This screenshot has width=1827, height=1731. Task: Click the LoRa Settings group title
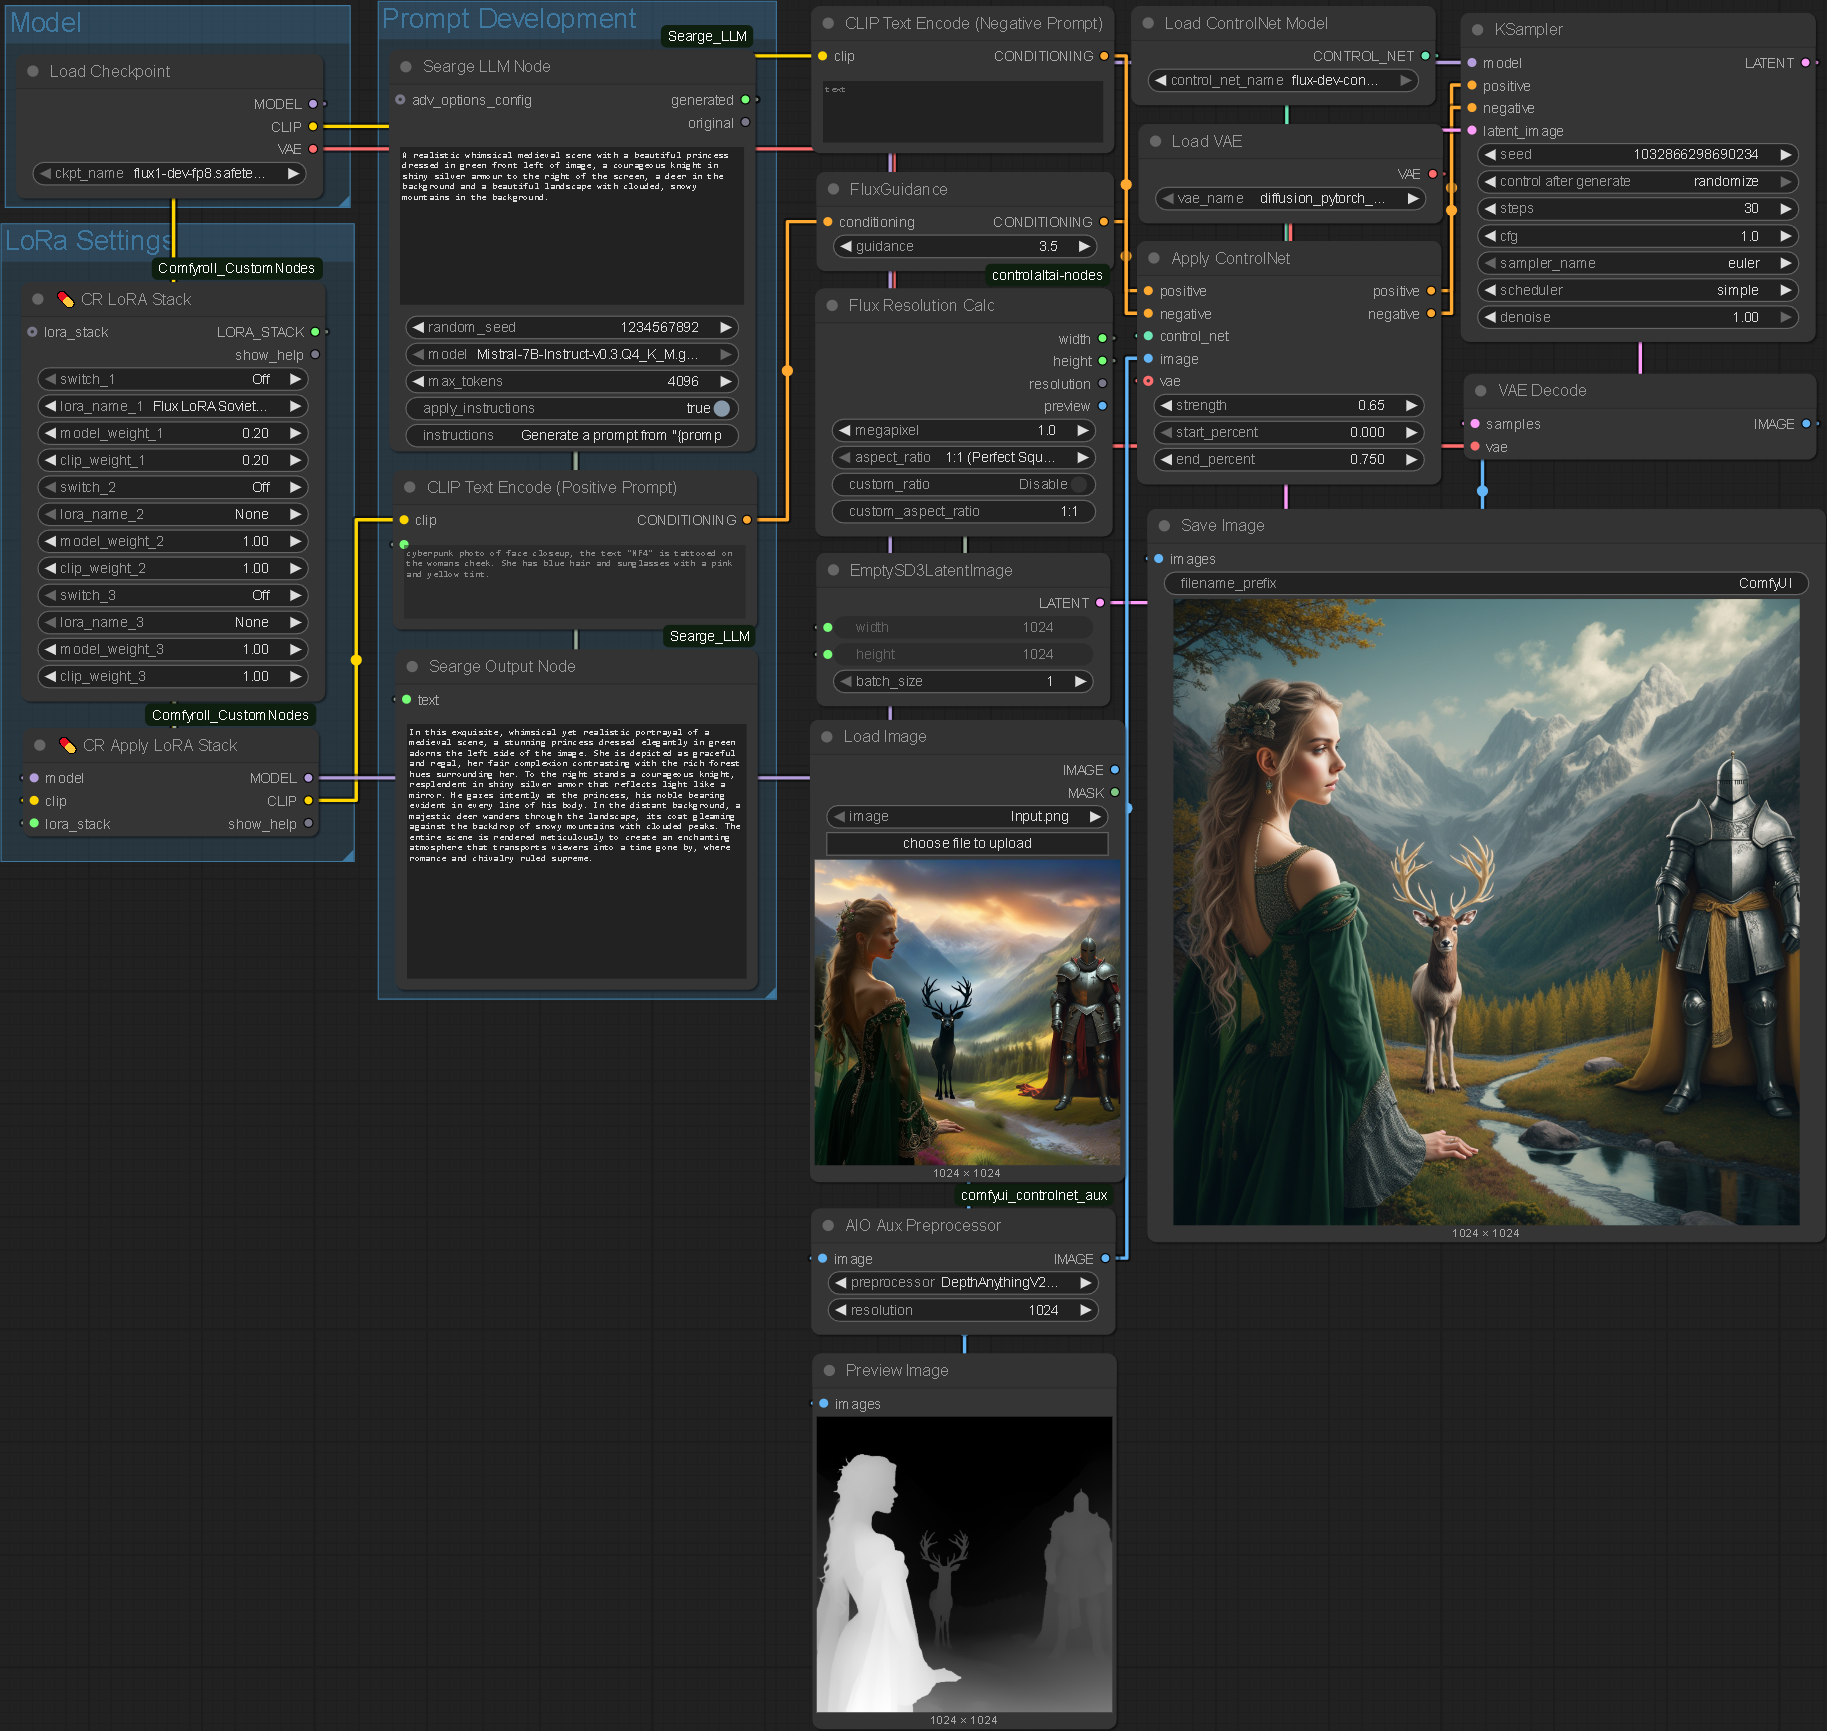[88, 240]
